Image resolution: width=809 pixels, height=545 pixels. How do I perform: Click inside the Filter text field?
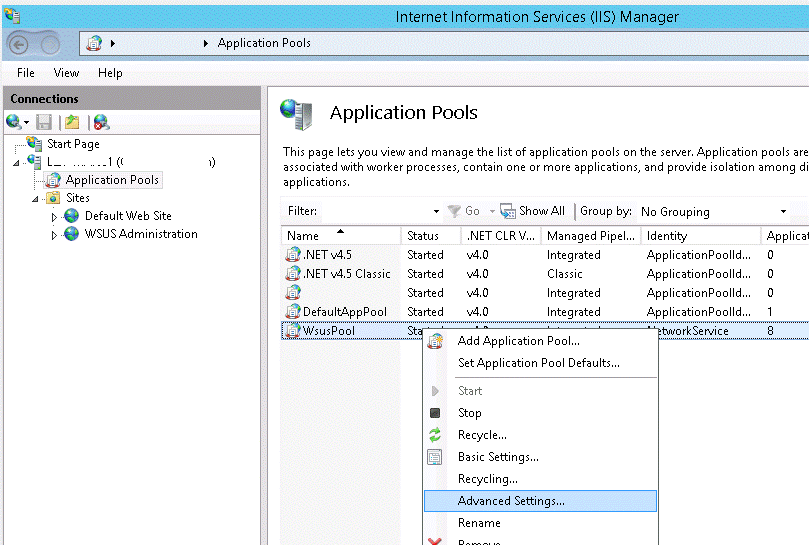375,211
